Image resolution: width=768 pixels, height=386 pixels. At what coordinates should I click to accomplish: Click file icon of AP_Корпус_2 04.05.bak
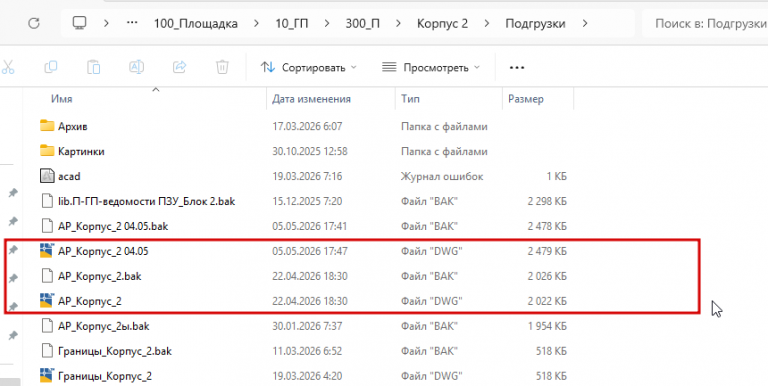point(47,226)
